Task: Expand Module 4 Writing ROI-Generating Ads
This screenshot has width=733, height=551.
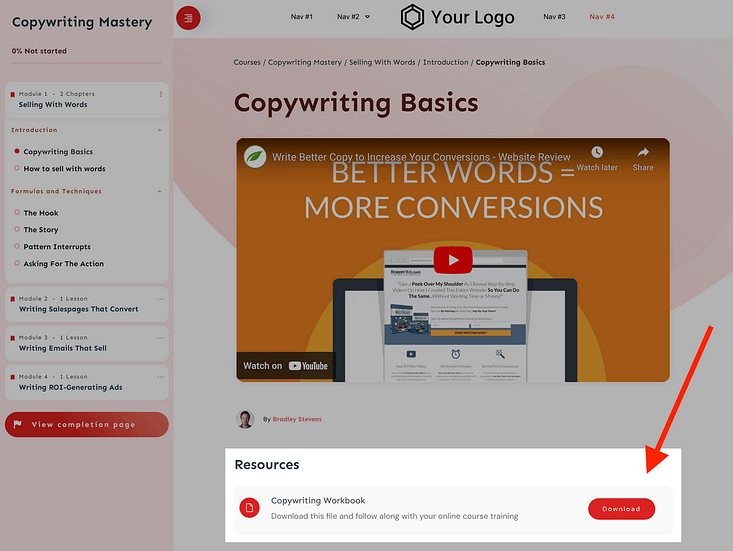Action: point(86,382)
